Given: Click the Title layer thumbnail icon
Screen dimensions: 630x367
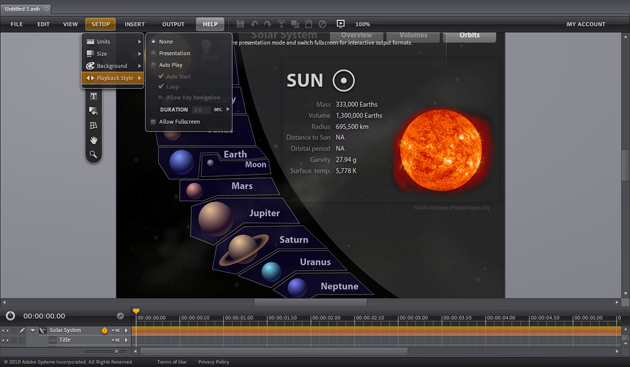Looking at the screenshot, I should pyautogui.click(x=53, y=340).
